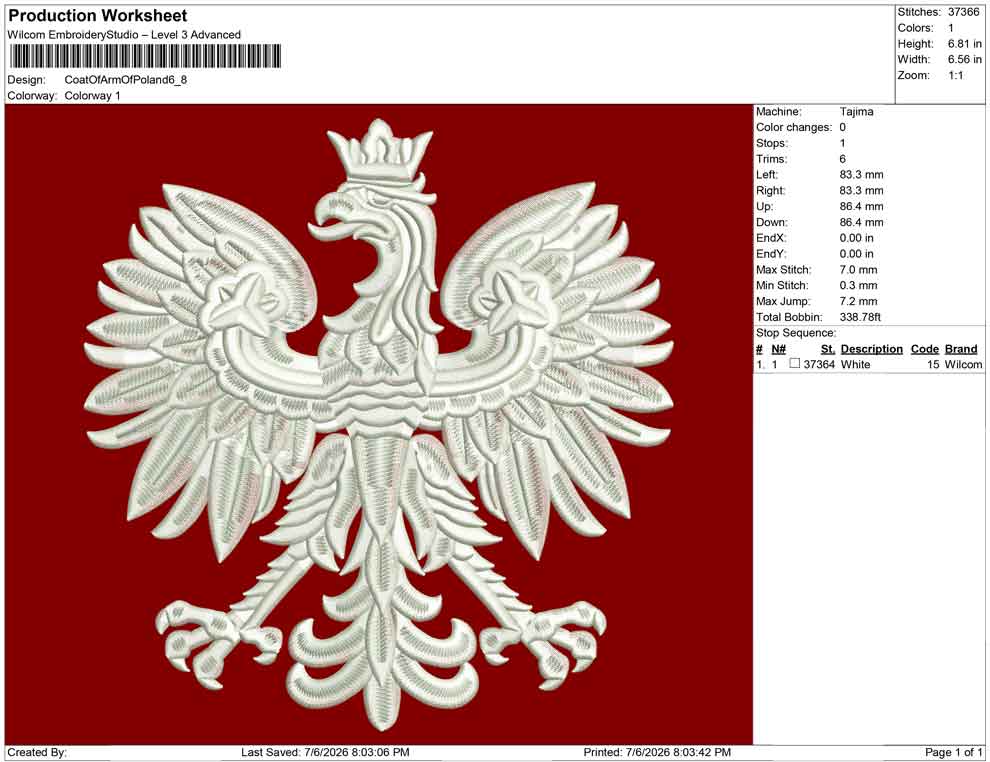This screenshot has height=762, width=990.
Task: Click the 'Production Worksheet' title
Action: 98,16
